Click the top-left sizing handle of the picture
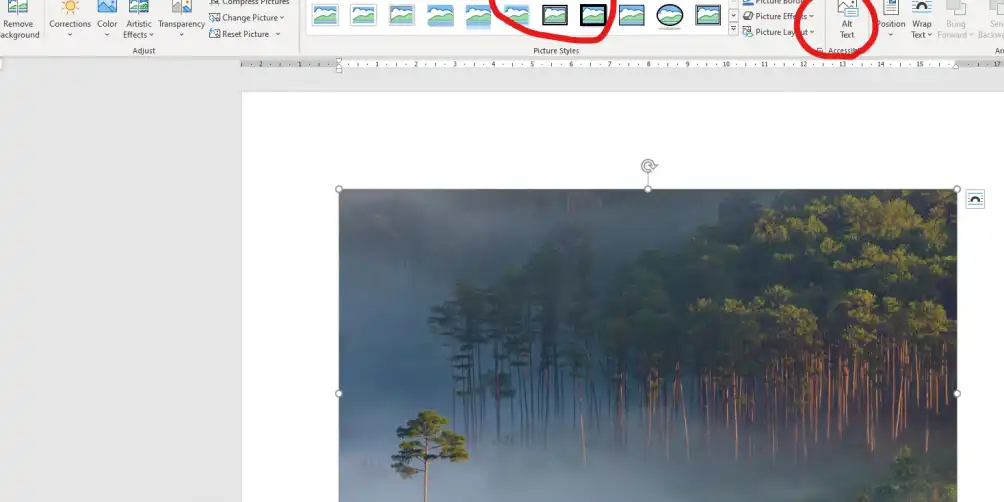1004x502 pixels. [339, 190]
